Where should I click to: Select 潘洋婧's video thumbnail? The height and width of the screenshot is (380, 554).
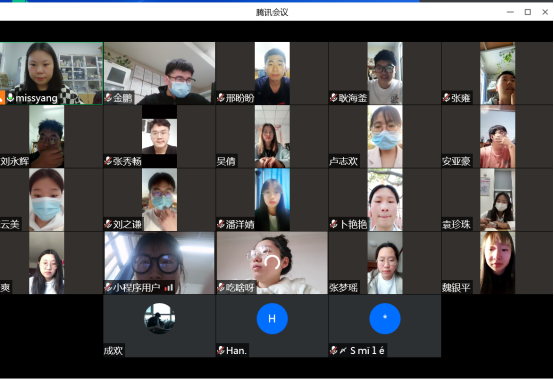click(272, 200)
